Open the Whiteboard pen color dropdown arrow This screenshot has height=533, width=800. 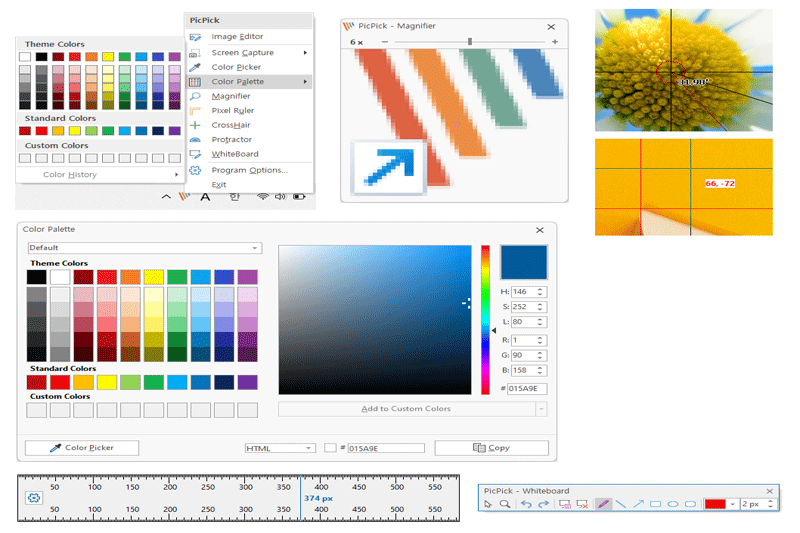[x=733, y=504]
